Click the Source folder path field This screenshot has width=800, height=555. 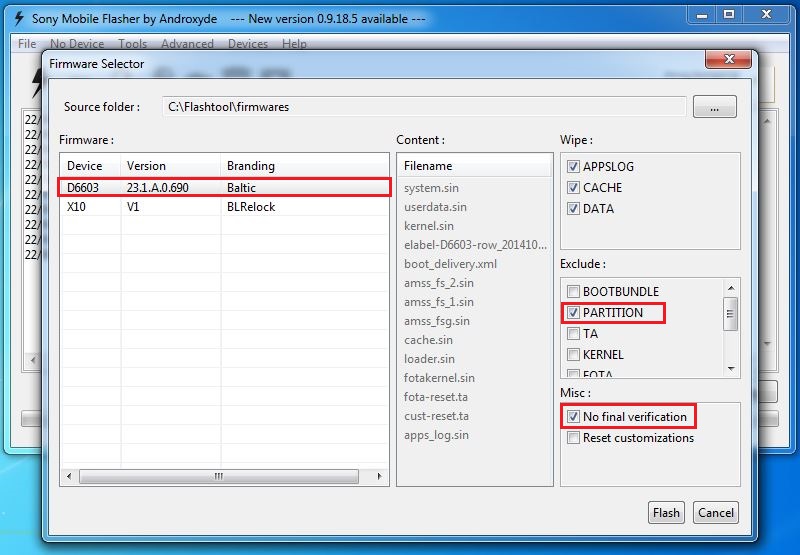point(424,107)
